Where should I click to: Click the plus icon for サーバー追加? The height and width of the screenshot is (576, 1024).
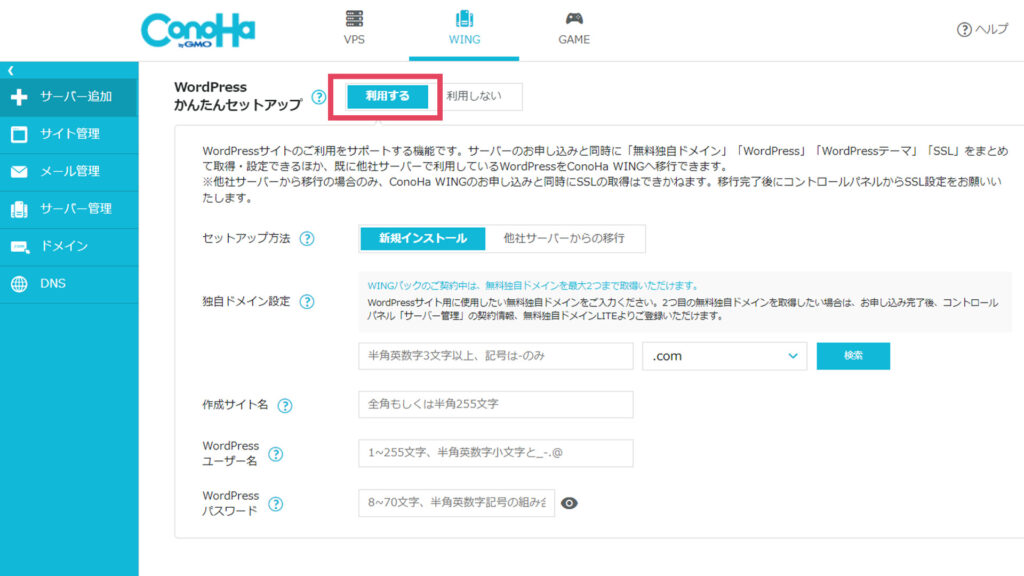pos(19,97)
